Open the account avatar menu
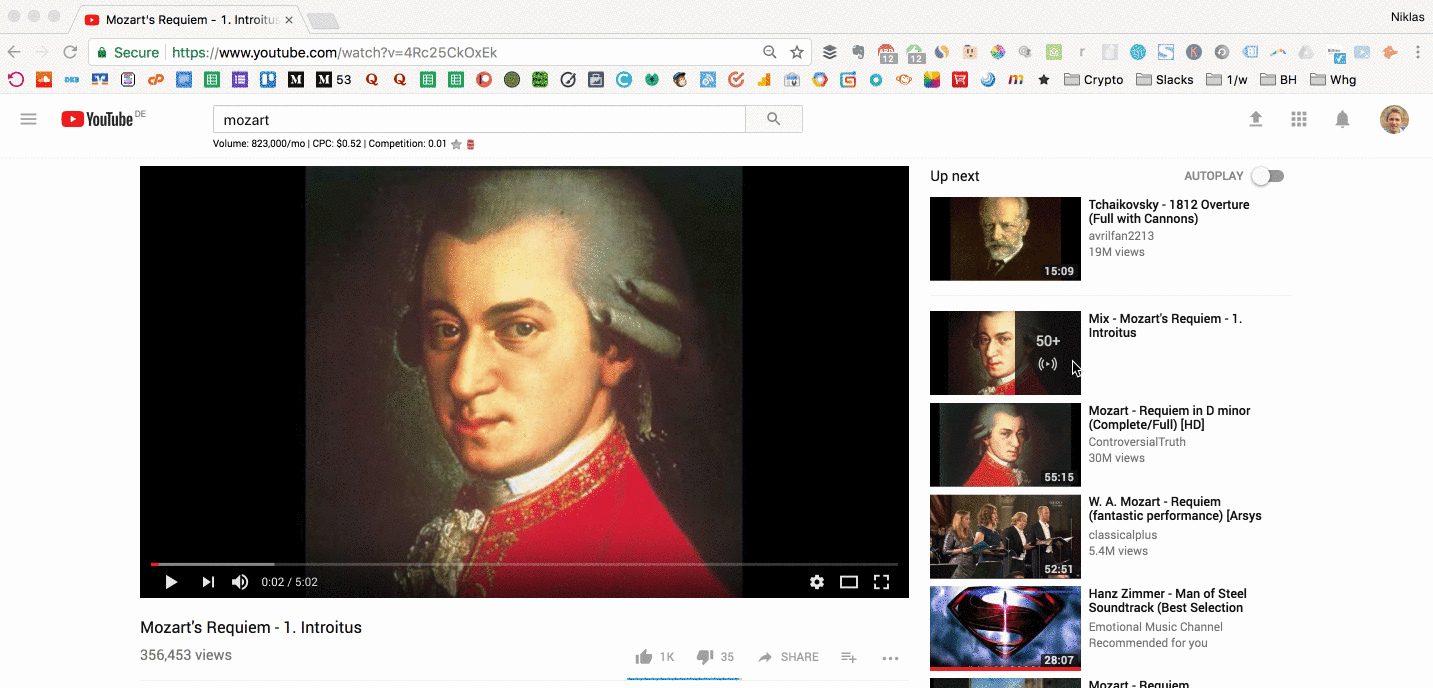The image size is (1433, 688). (1394, 119)
